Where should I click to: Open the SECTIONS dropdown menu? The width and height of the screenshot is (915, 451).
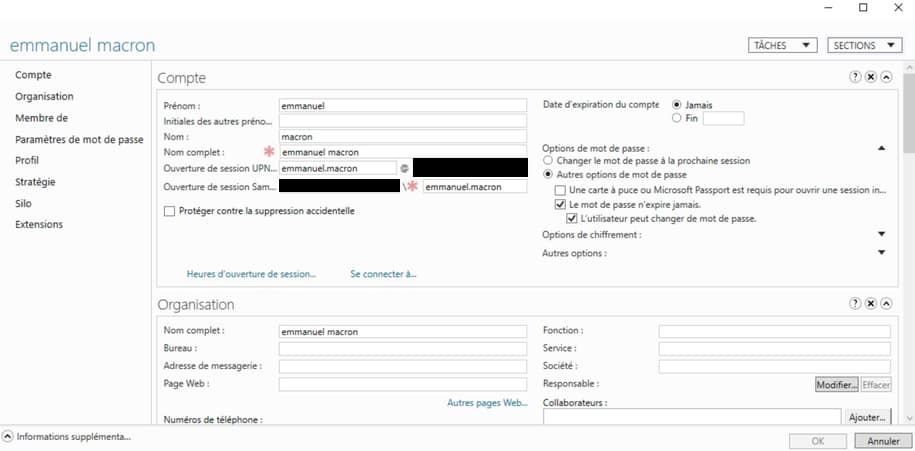(x=864, y=45)
